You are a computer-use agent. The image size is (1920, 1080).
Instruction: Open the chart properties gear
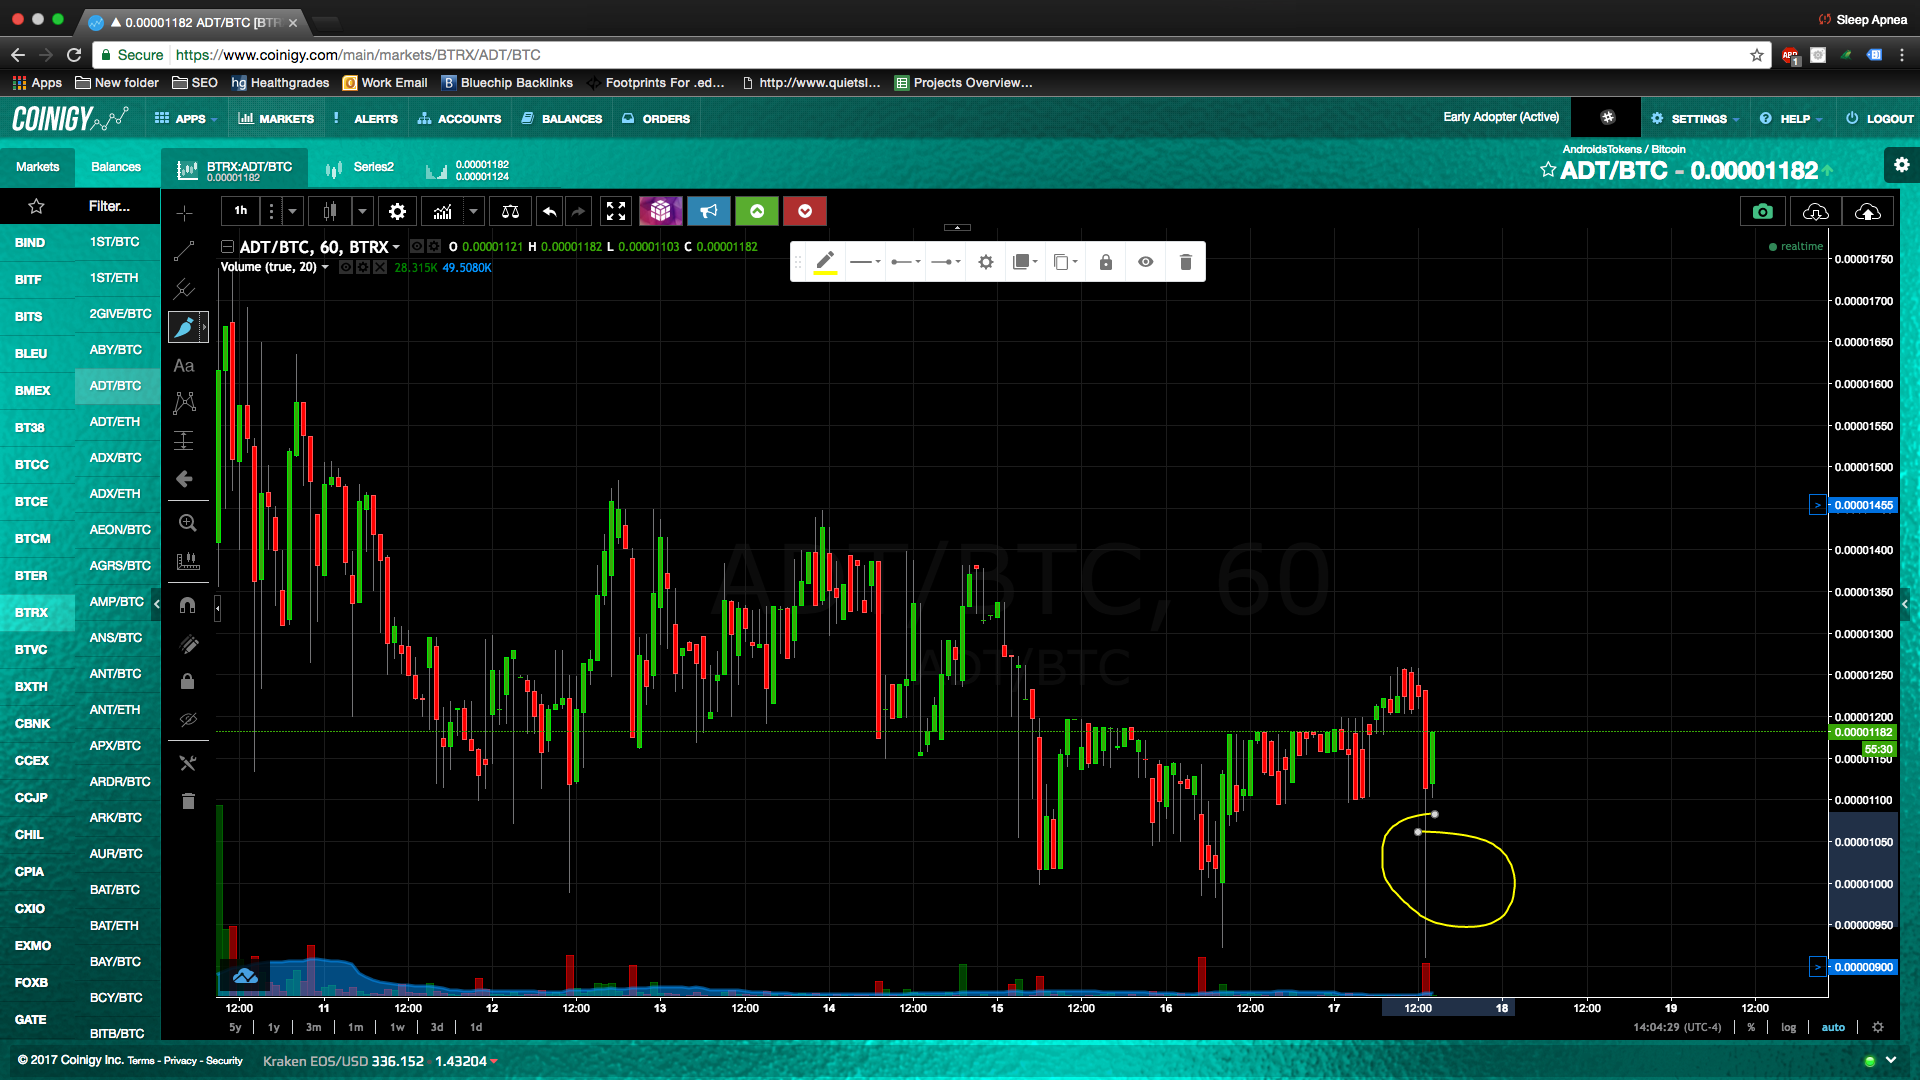[x=397, y=211]
